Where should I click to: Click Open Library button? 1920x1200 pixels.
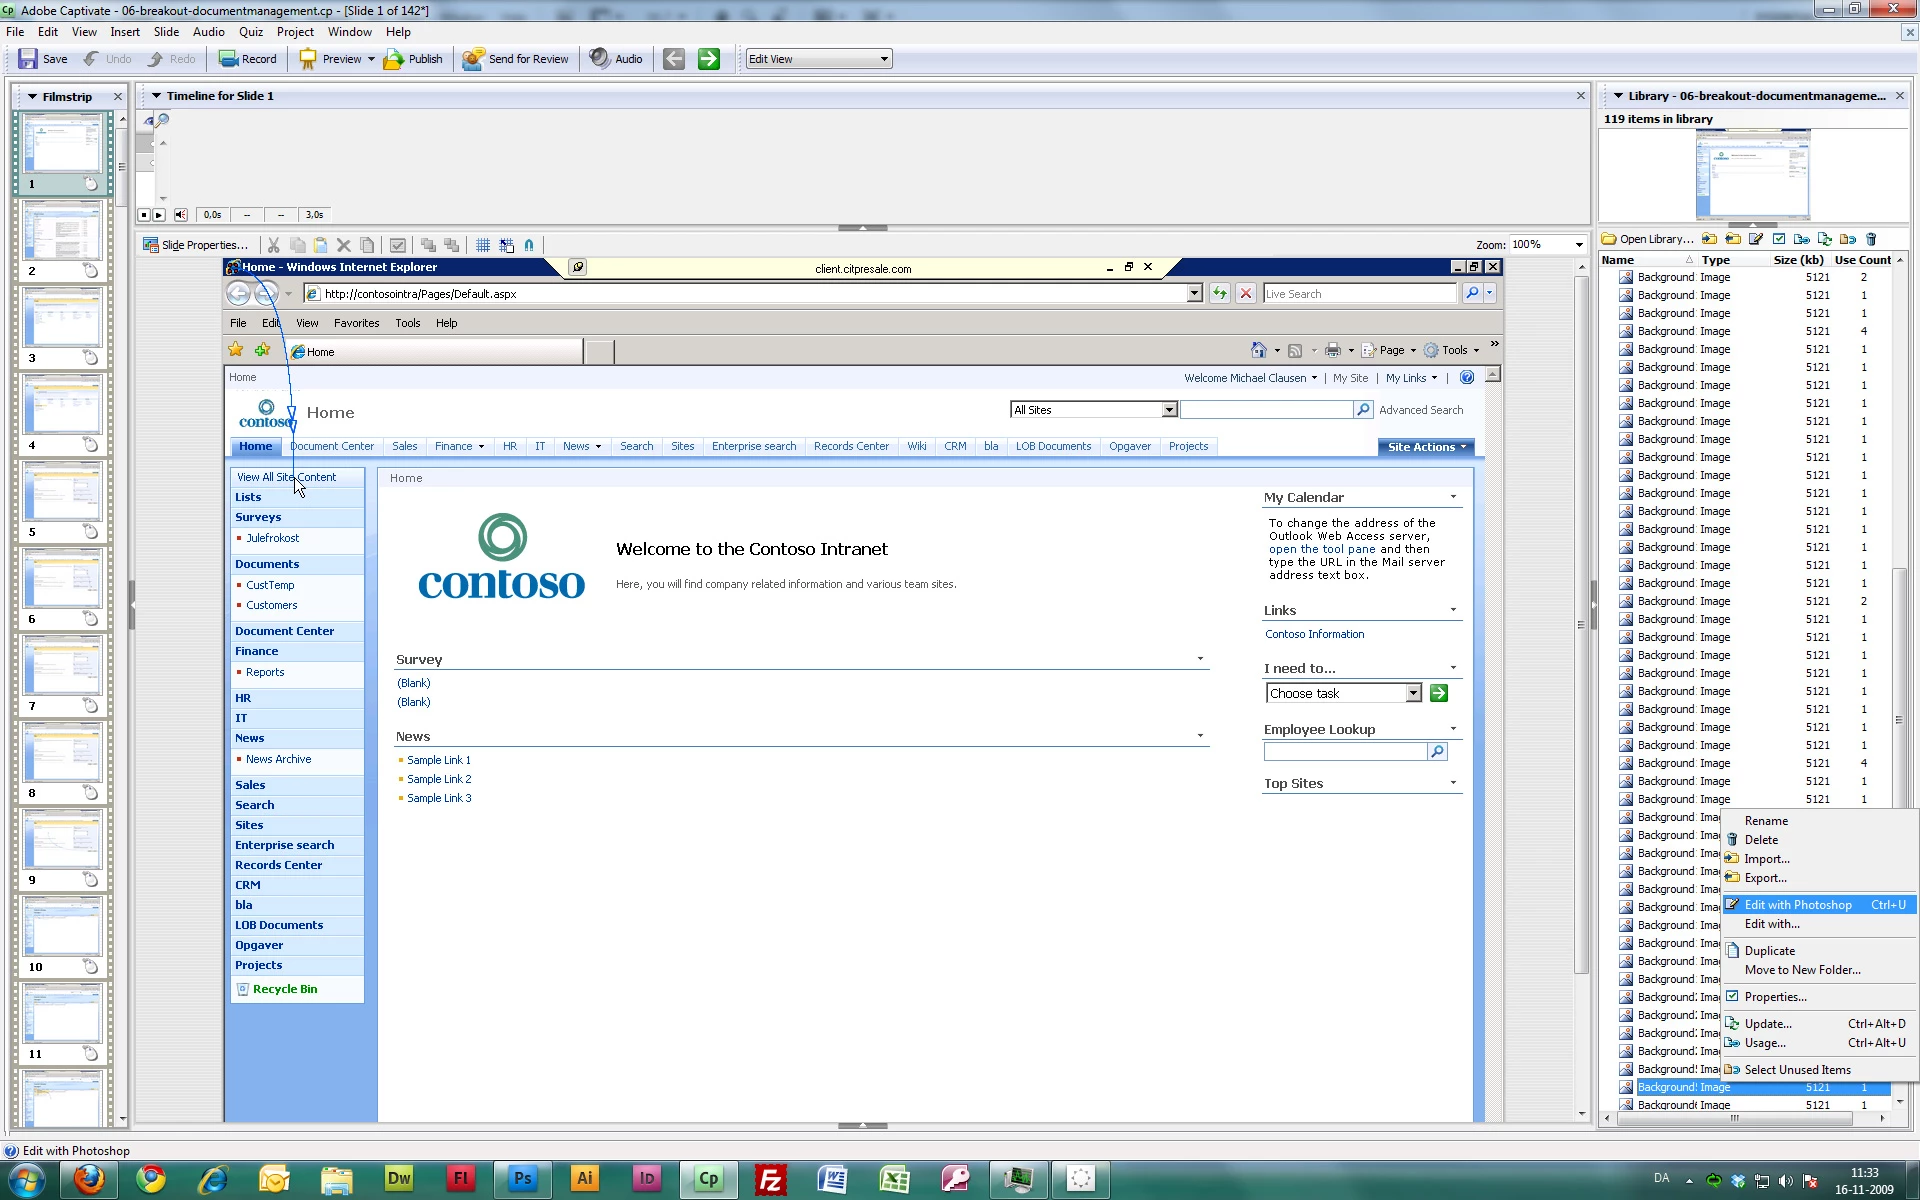pyautogui.click(x=1647, y=239)
